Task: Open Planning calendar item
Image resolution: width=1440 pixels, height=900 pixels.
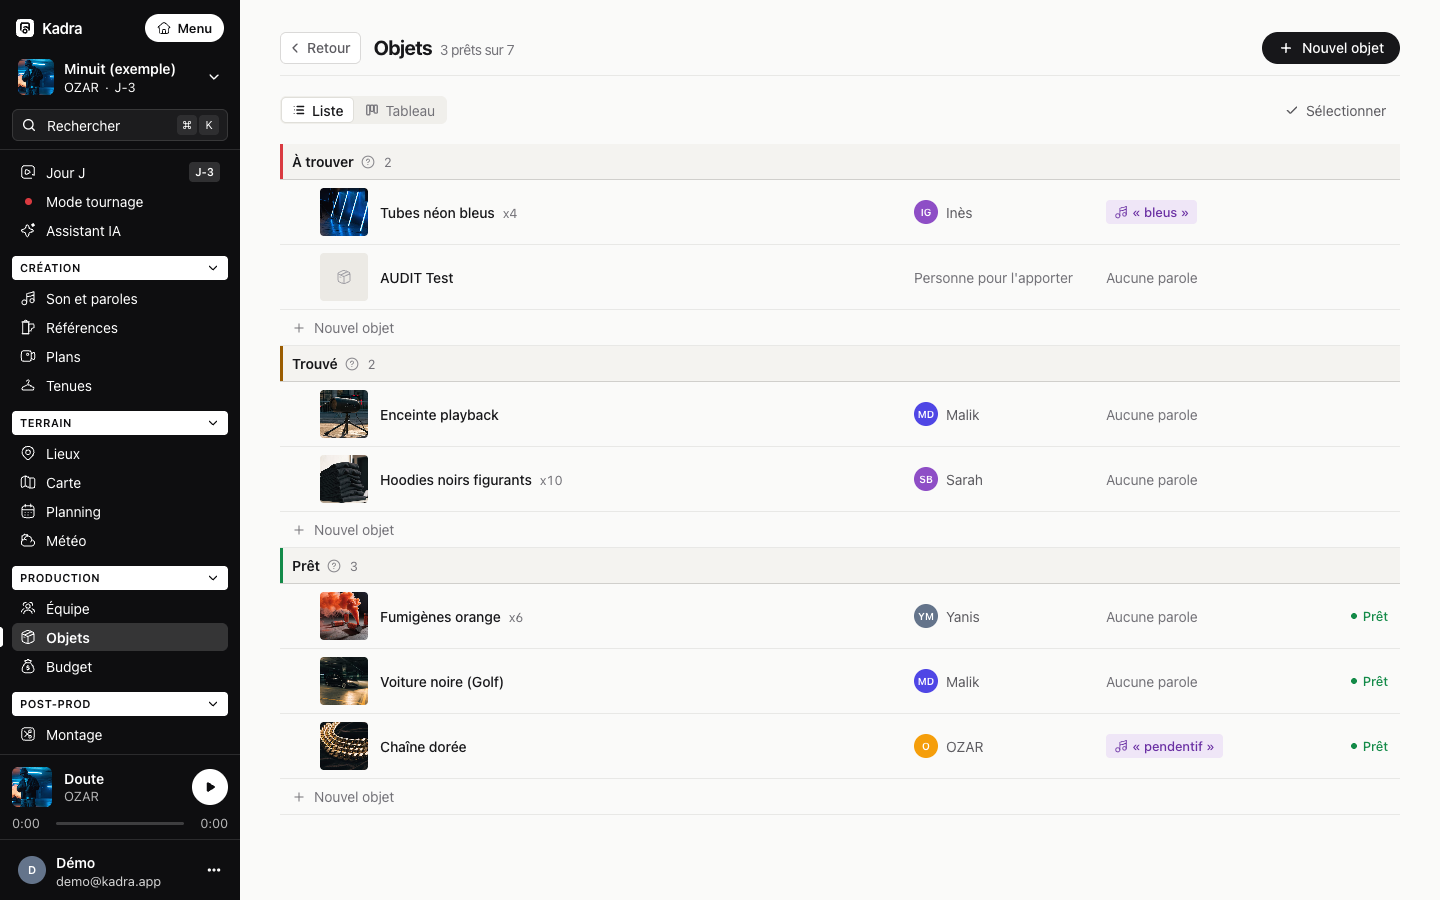Action: 120,512
